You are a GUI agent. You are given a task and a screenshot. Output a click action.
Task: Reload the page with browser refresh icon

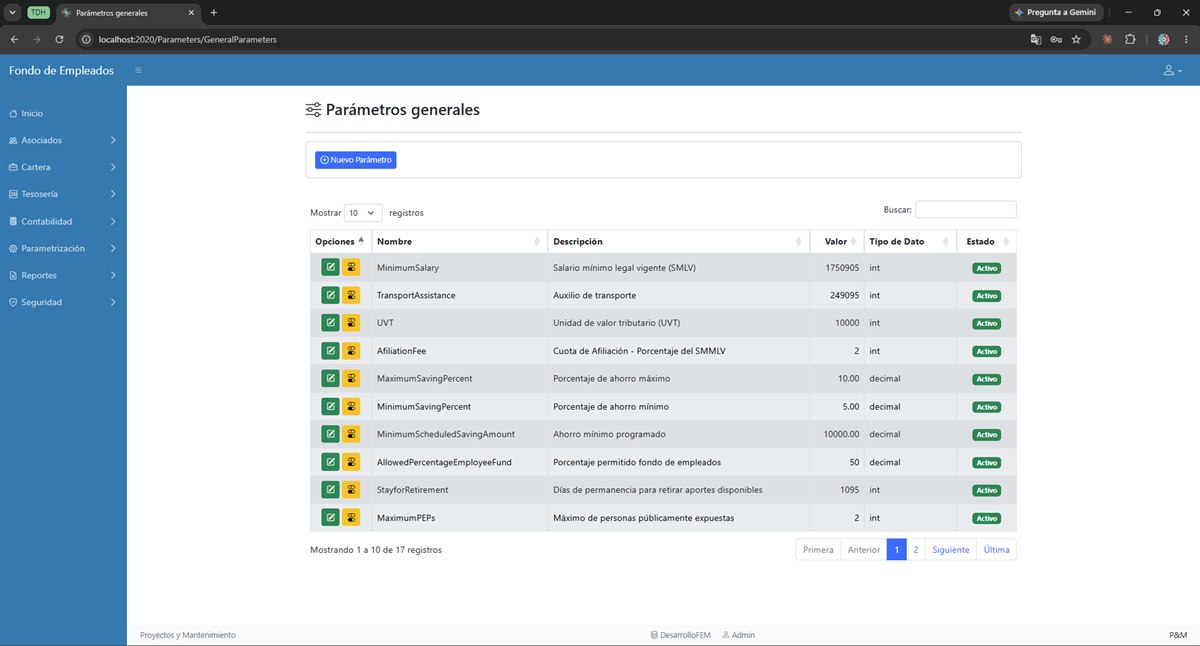pos(59,39)
